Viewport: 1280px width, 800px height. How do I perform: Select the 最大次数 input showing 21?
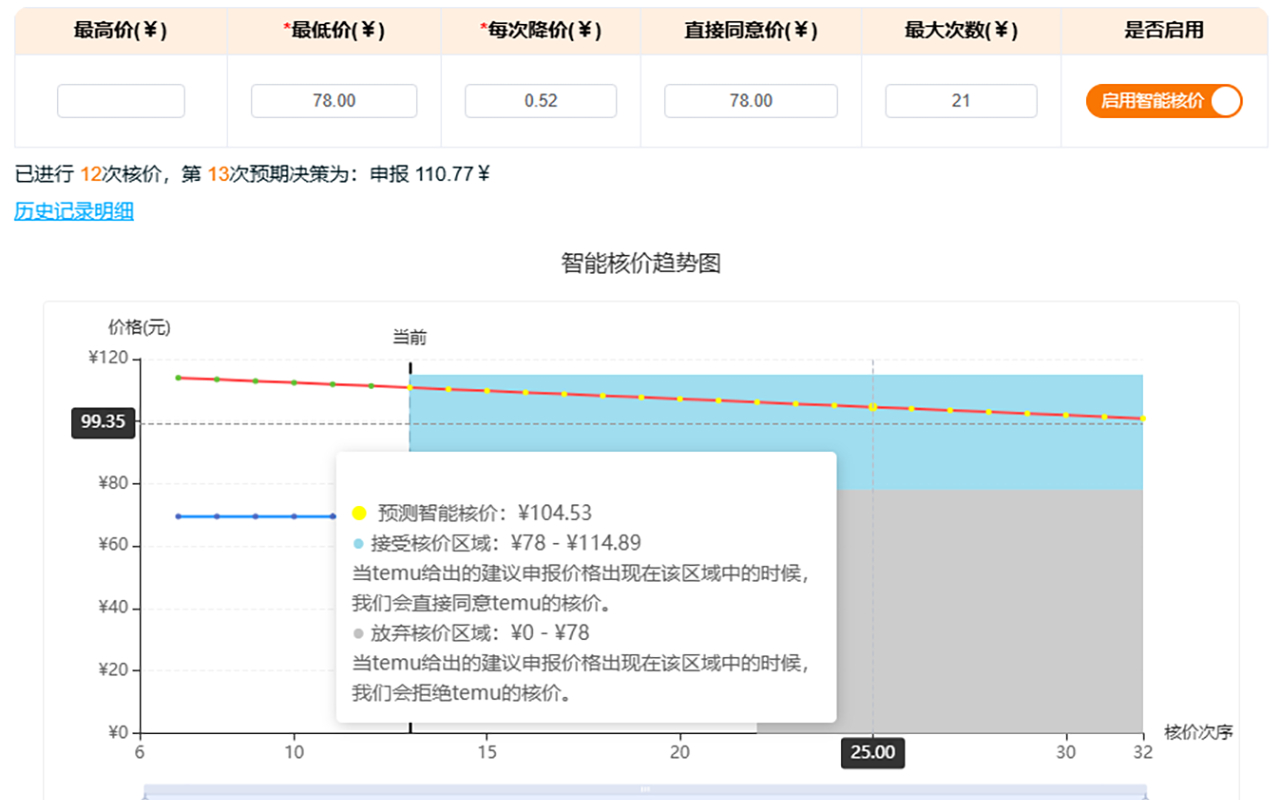(960, 100)
